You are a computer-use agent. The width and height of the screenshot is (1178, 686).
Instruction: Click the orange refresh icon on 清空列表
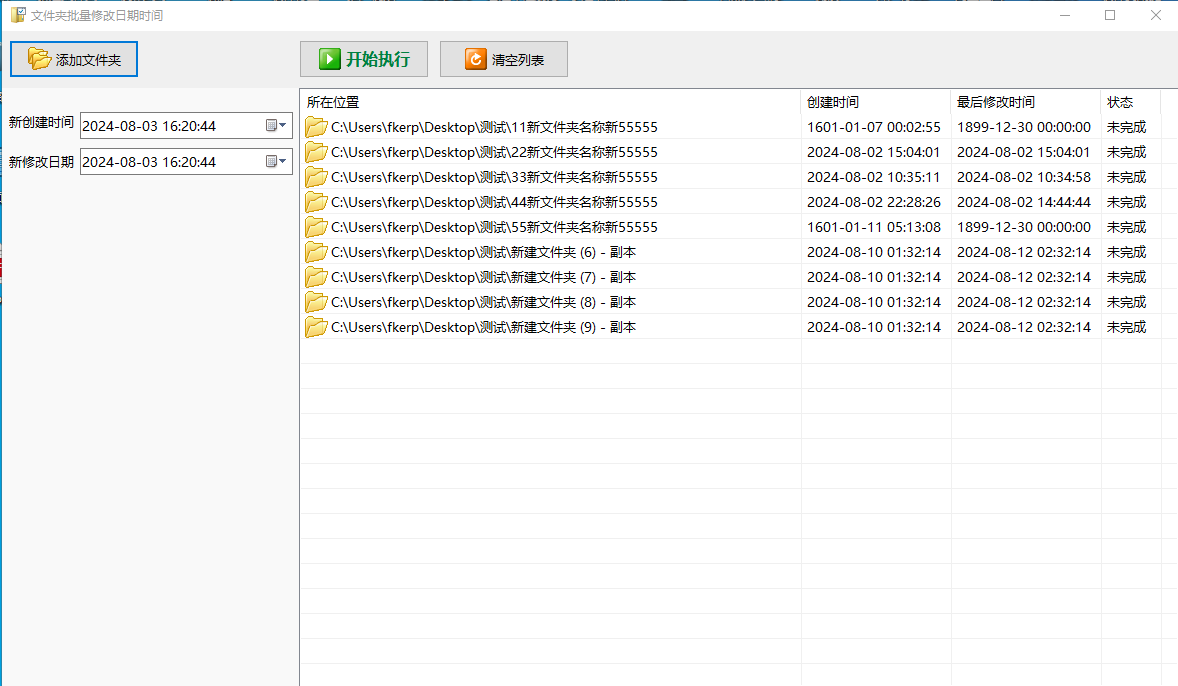(475, 59)
